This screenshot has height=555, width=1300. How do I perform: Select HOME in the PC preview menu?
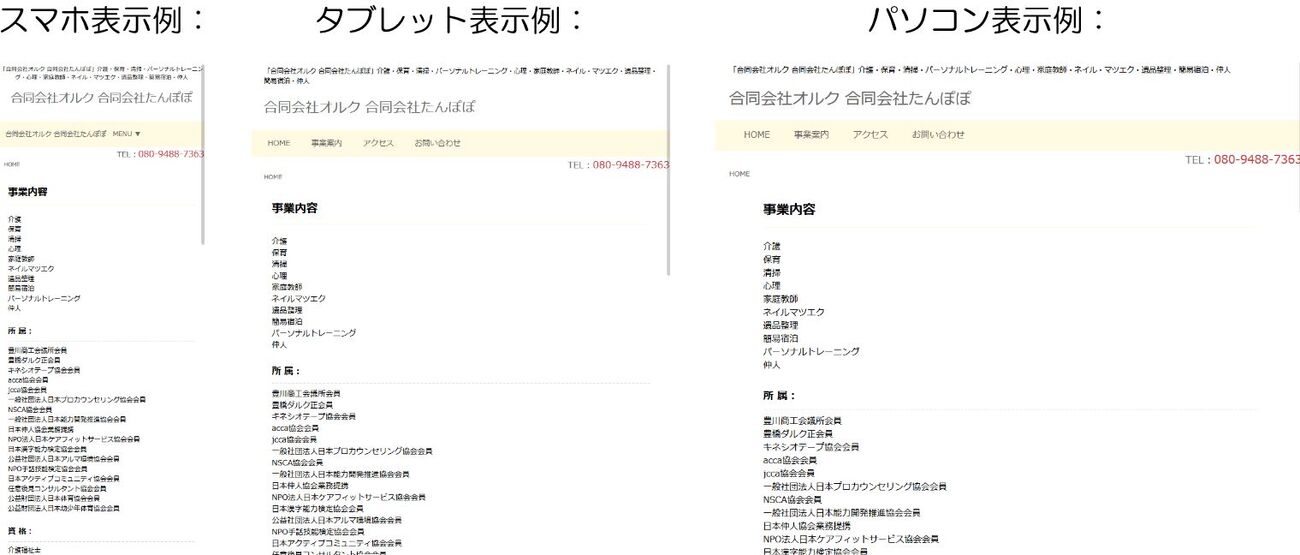click(757, 134)
